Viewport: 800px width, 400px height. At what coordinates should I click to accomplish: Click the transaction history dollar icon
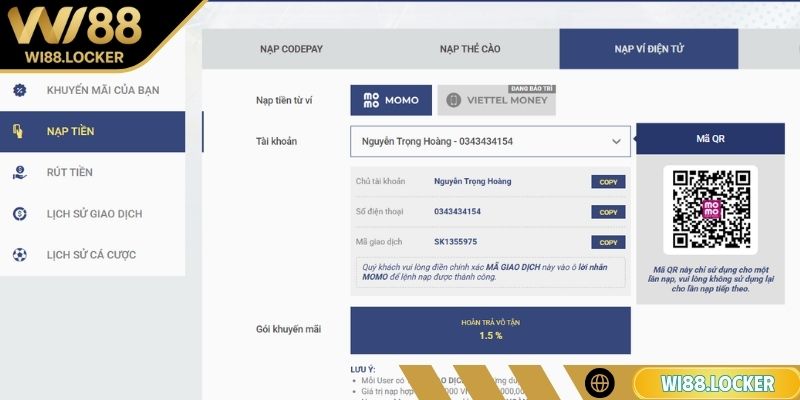click(x=19, y=213)
